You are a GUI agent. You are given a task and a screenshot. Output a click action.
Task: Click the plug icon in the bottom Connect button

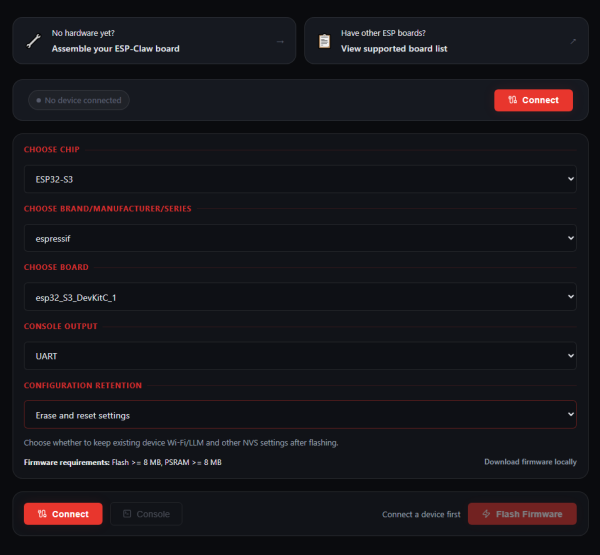coord(42,514)
